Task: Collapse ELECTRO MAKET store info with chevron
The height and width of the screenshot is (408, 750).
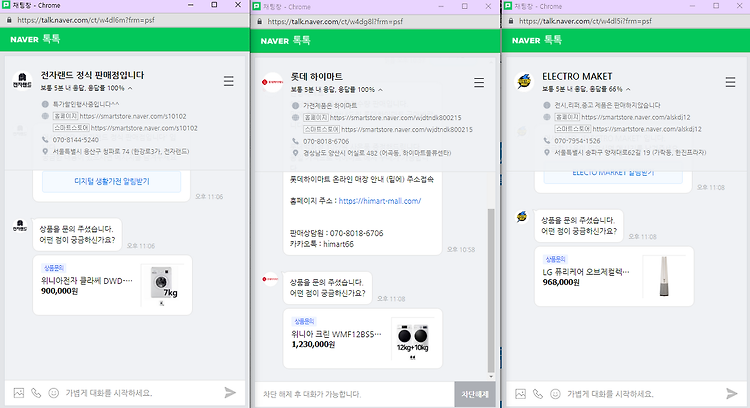Action: pos(628,89)
